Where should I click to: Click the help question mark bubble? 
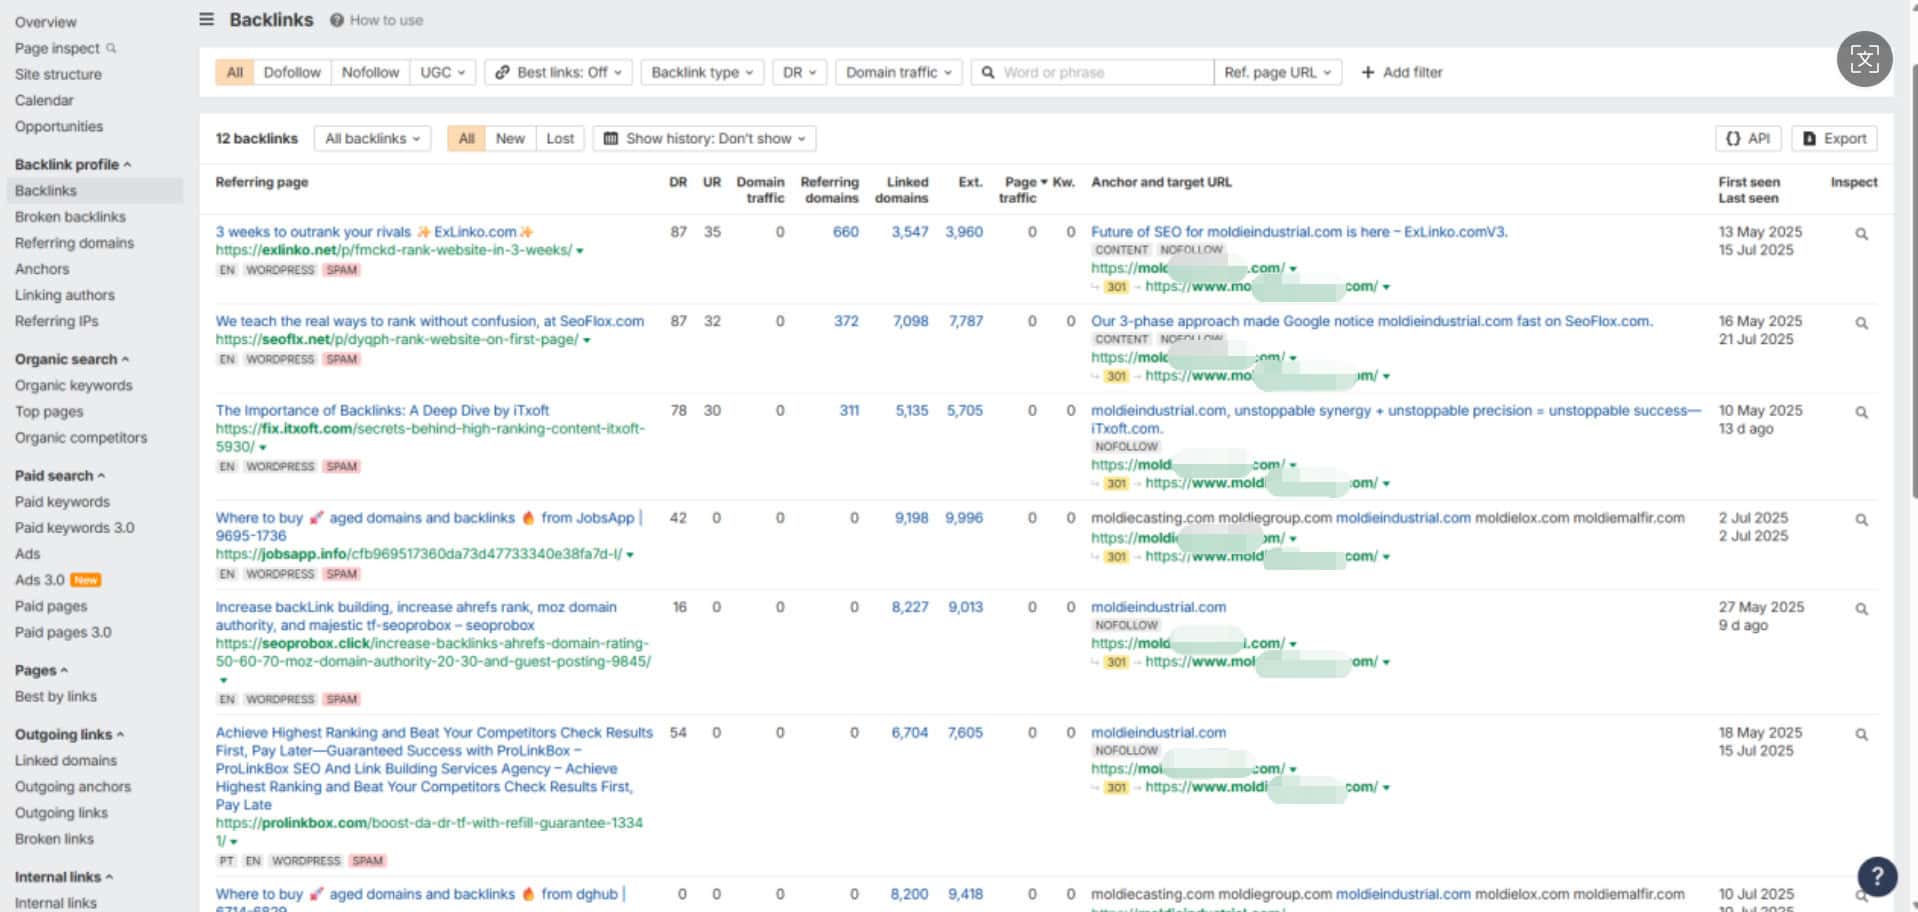click(1876, 876)
